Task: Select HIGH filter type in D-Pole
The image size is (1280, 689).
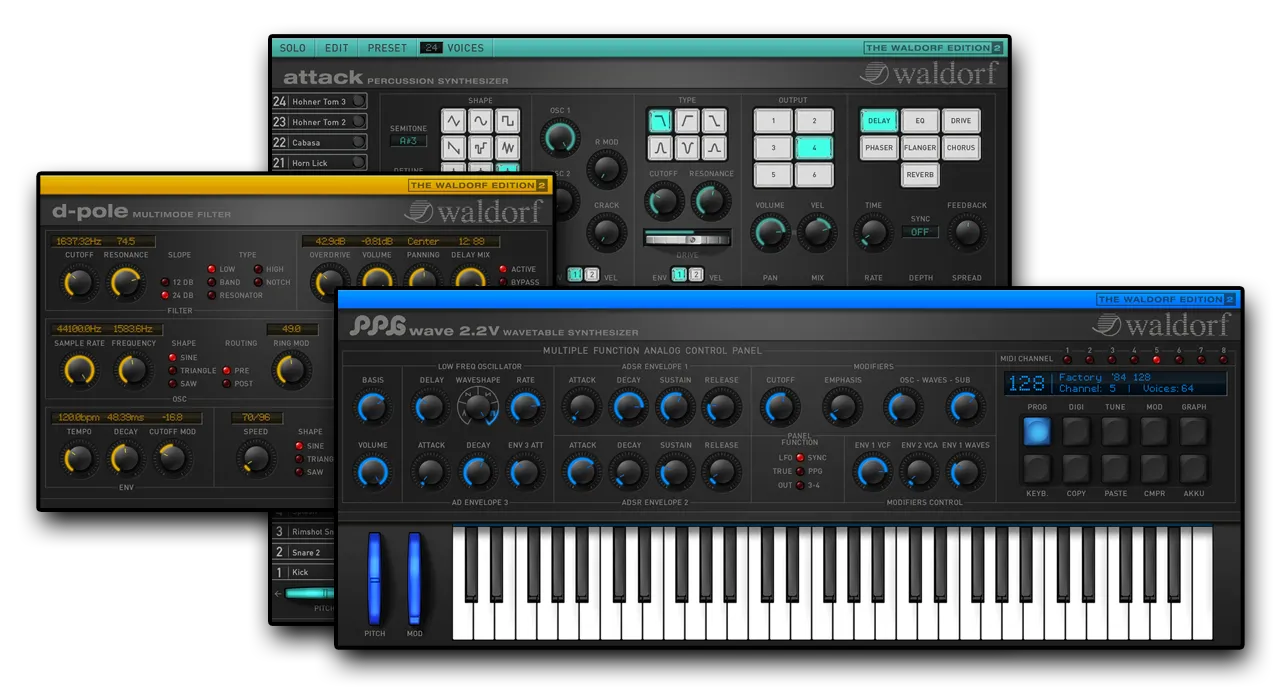Action: [x=258, y=269]
